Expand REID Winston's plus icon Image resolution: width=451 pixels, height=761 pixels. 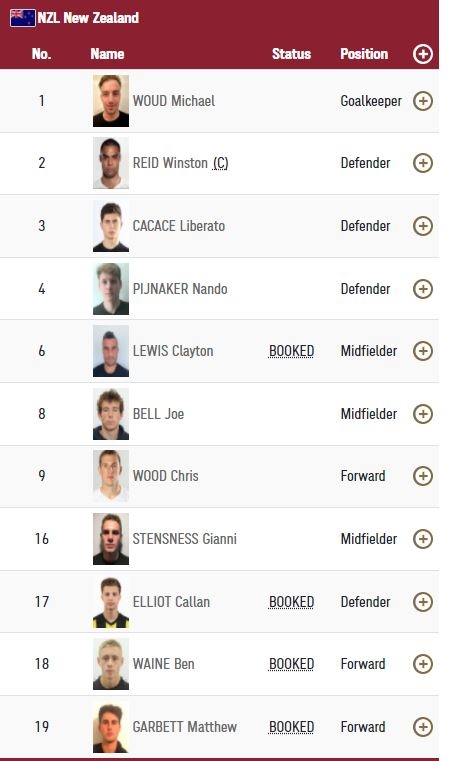tap(422, 163)
